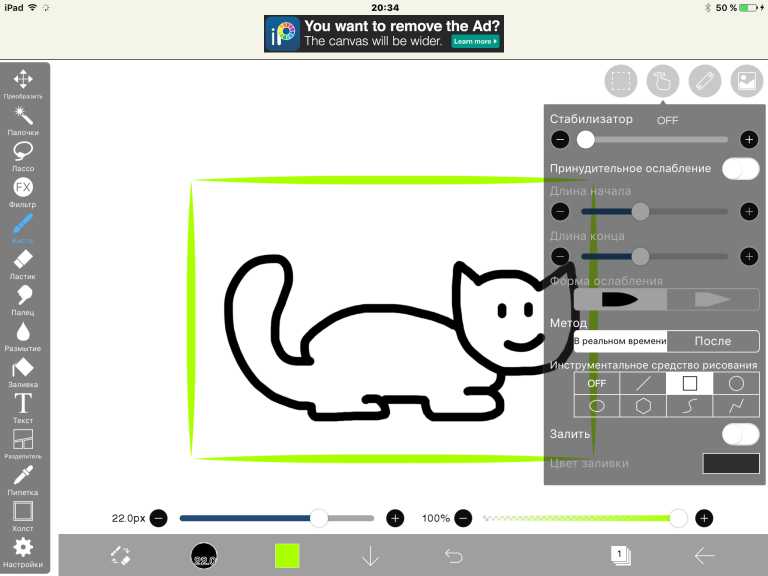Select the В реальном времени method

pos(620,341)
